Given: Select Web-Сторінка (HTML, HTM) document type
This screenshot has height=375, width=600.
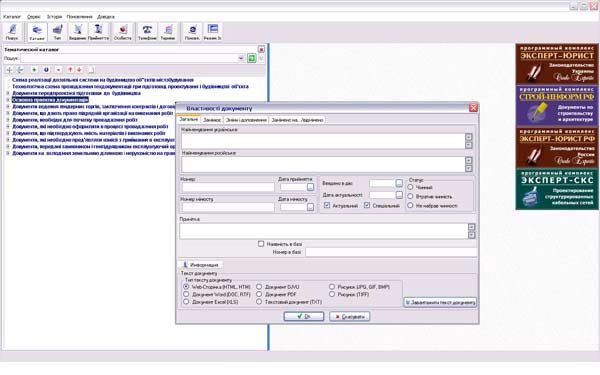Looking at the screenshot, I should click(186, 287).
